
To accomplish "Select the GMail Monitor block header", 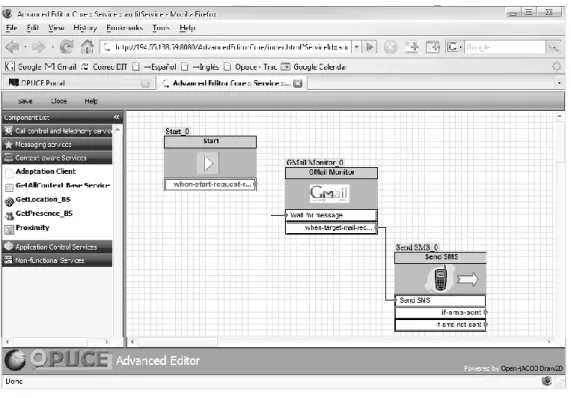I will (331, 173).
